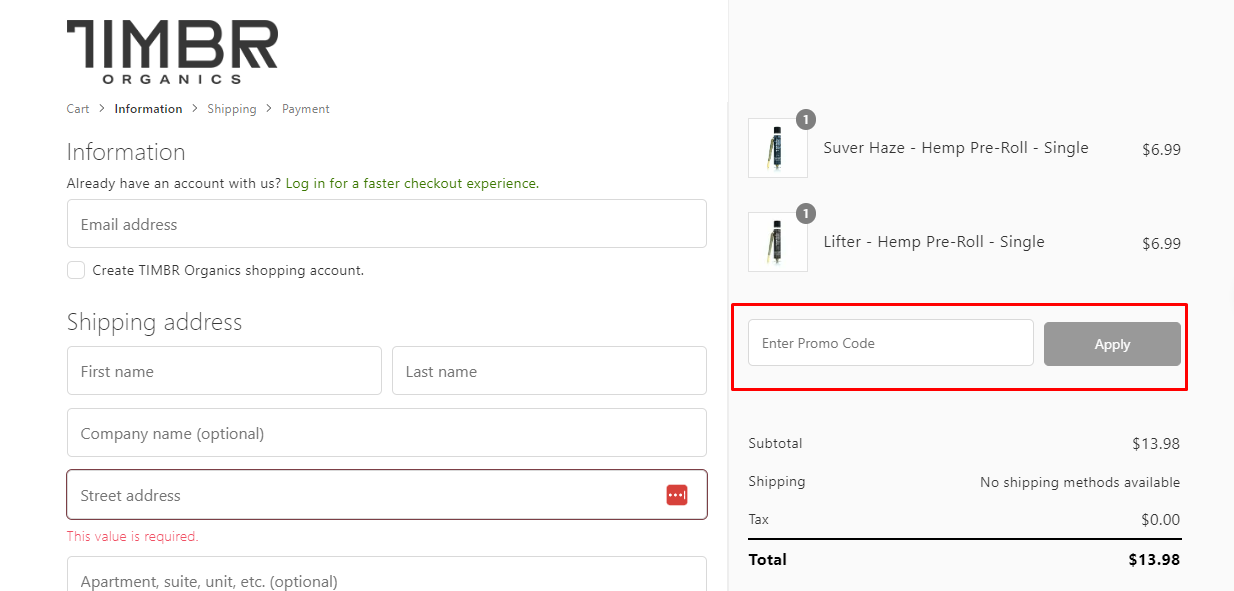
Task: Click the 'This value is required.' error message
Action: (133, 537)
